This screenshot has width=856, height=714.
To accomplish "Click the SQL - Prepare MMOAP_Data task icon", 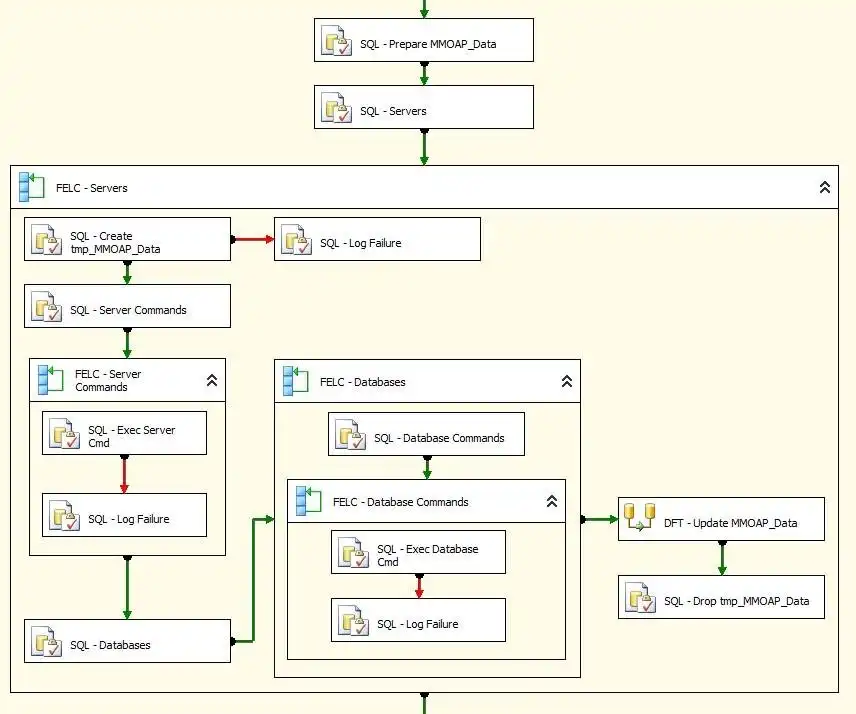I will tap(336, 40).
